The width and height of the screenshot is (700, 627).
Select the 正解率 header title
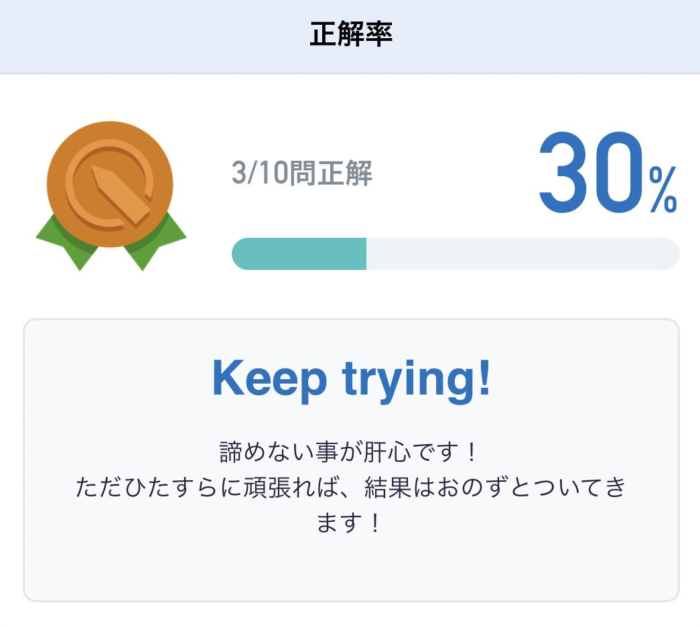click(351, 34)
